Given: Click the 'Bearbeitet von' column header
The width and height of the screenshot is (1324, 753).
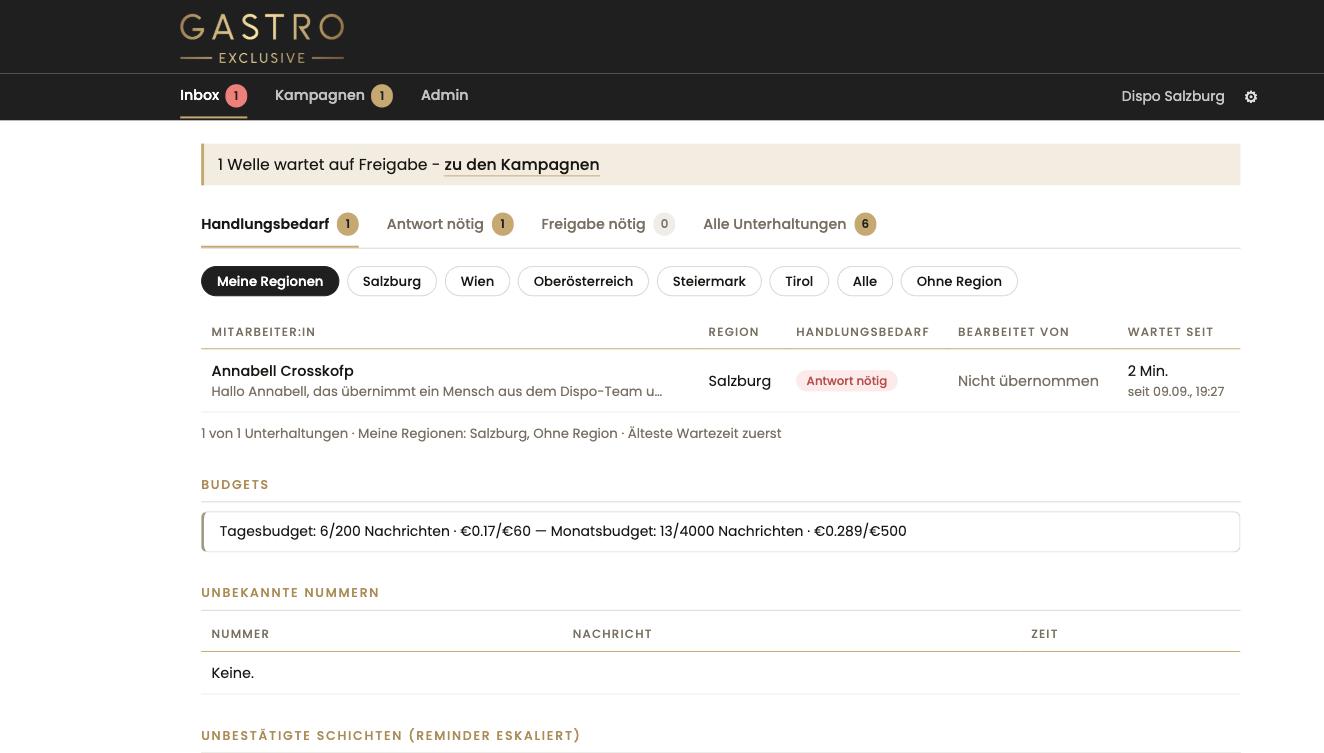Looking at the screenshot, I should click(x=1013, y=332).
